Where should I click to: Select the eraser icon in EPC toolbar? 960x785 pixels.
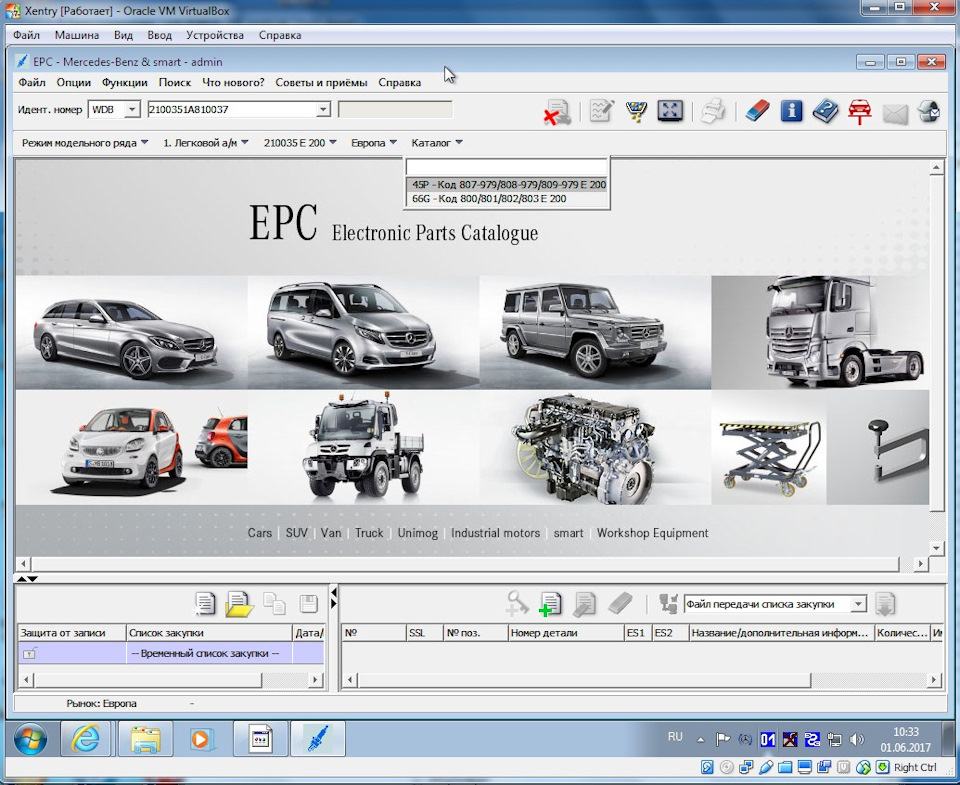(757, 111)
